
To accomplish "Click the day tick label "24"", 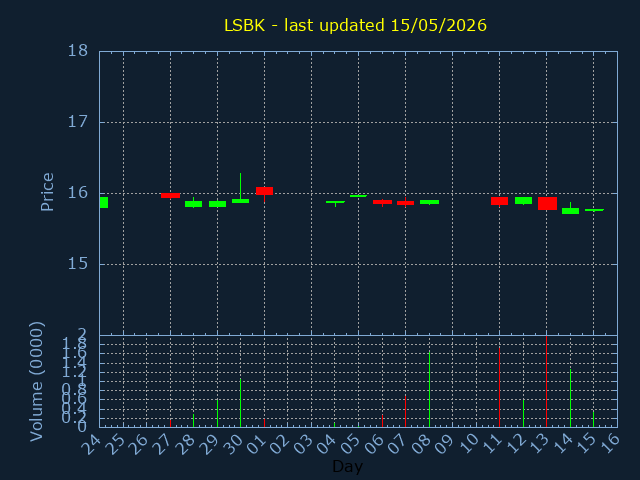I will click(x=91, y=444).
